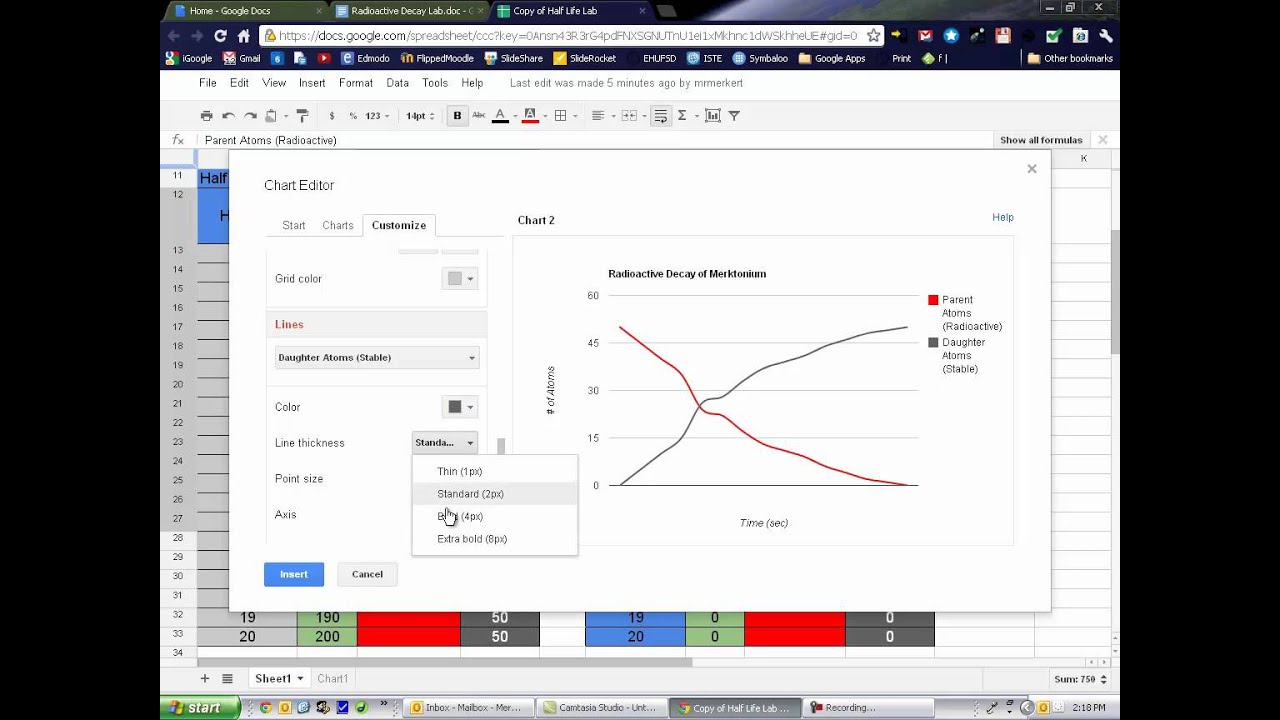Image resolution: width=1280 pixels, height=720 pixels.
Task: Undo the last action
Action: point(228,116)
